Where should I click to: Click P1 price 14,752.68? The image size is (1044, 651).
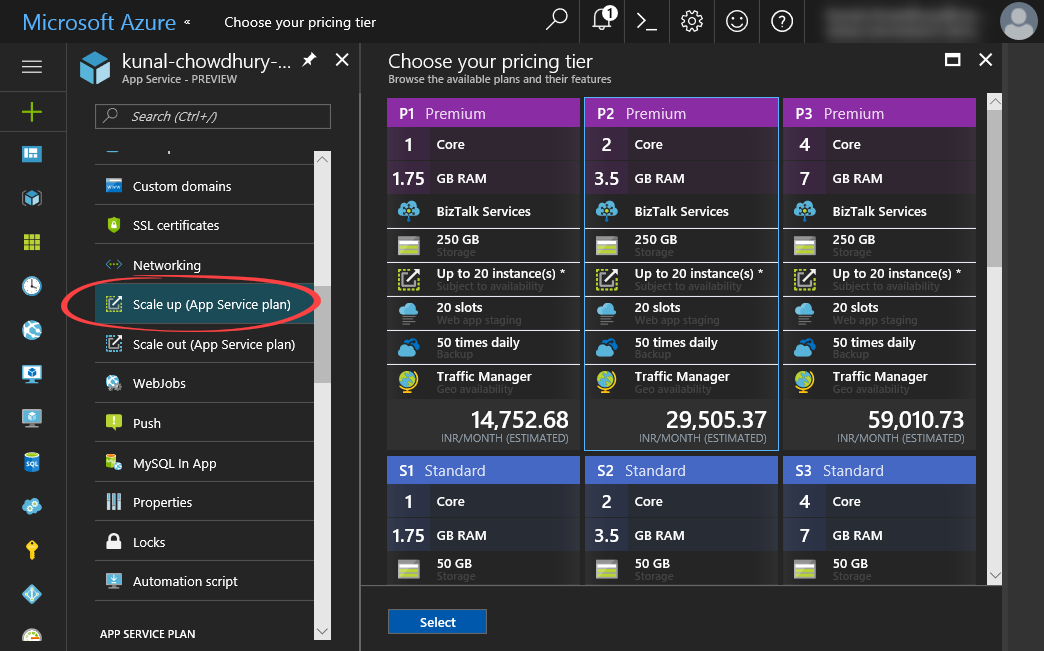pyautogui.click(x=519, y=419)
